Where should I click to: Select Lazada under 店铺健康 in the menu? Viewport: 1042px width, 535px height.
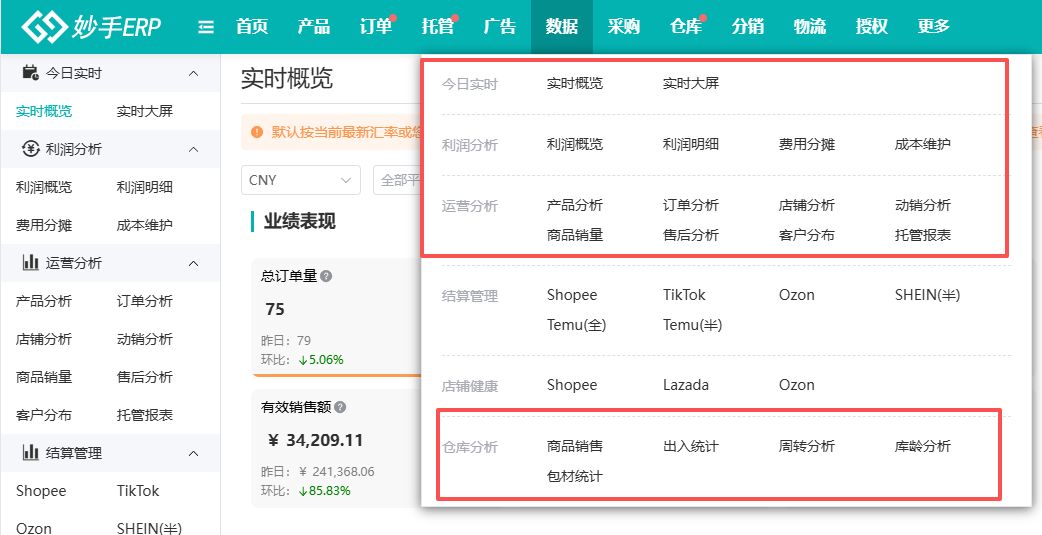685,385
